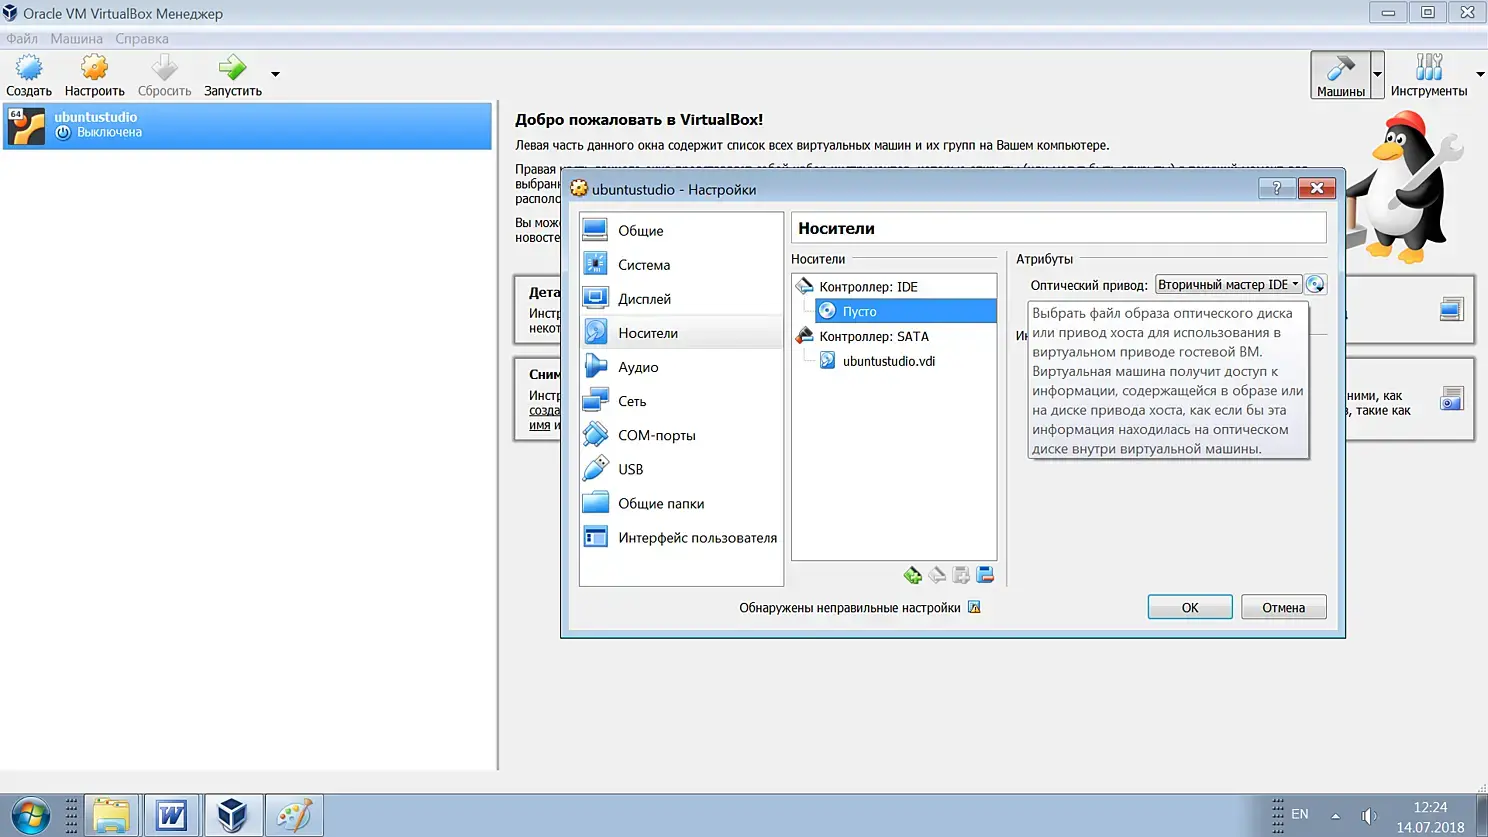Viewport: 1488px width, 837px height.
Task: Open the Аудио settings category
Action: click(681, 367)
